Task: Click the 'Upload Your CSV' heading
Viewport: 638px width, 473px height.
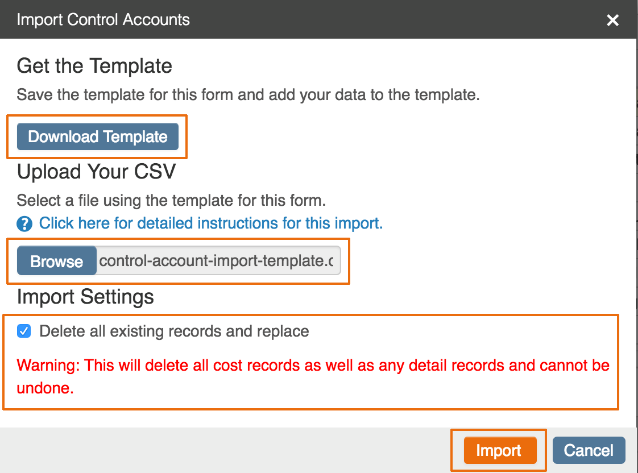Action: pyautogui.click(x=96, y=171)
